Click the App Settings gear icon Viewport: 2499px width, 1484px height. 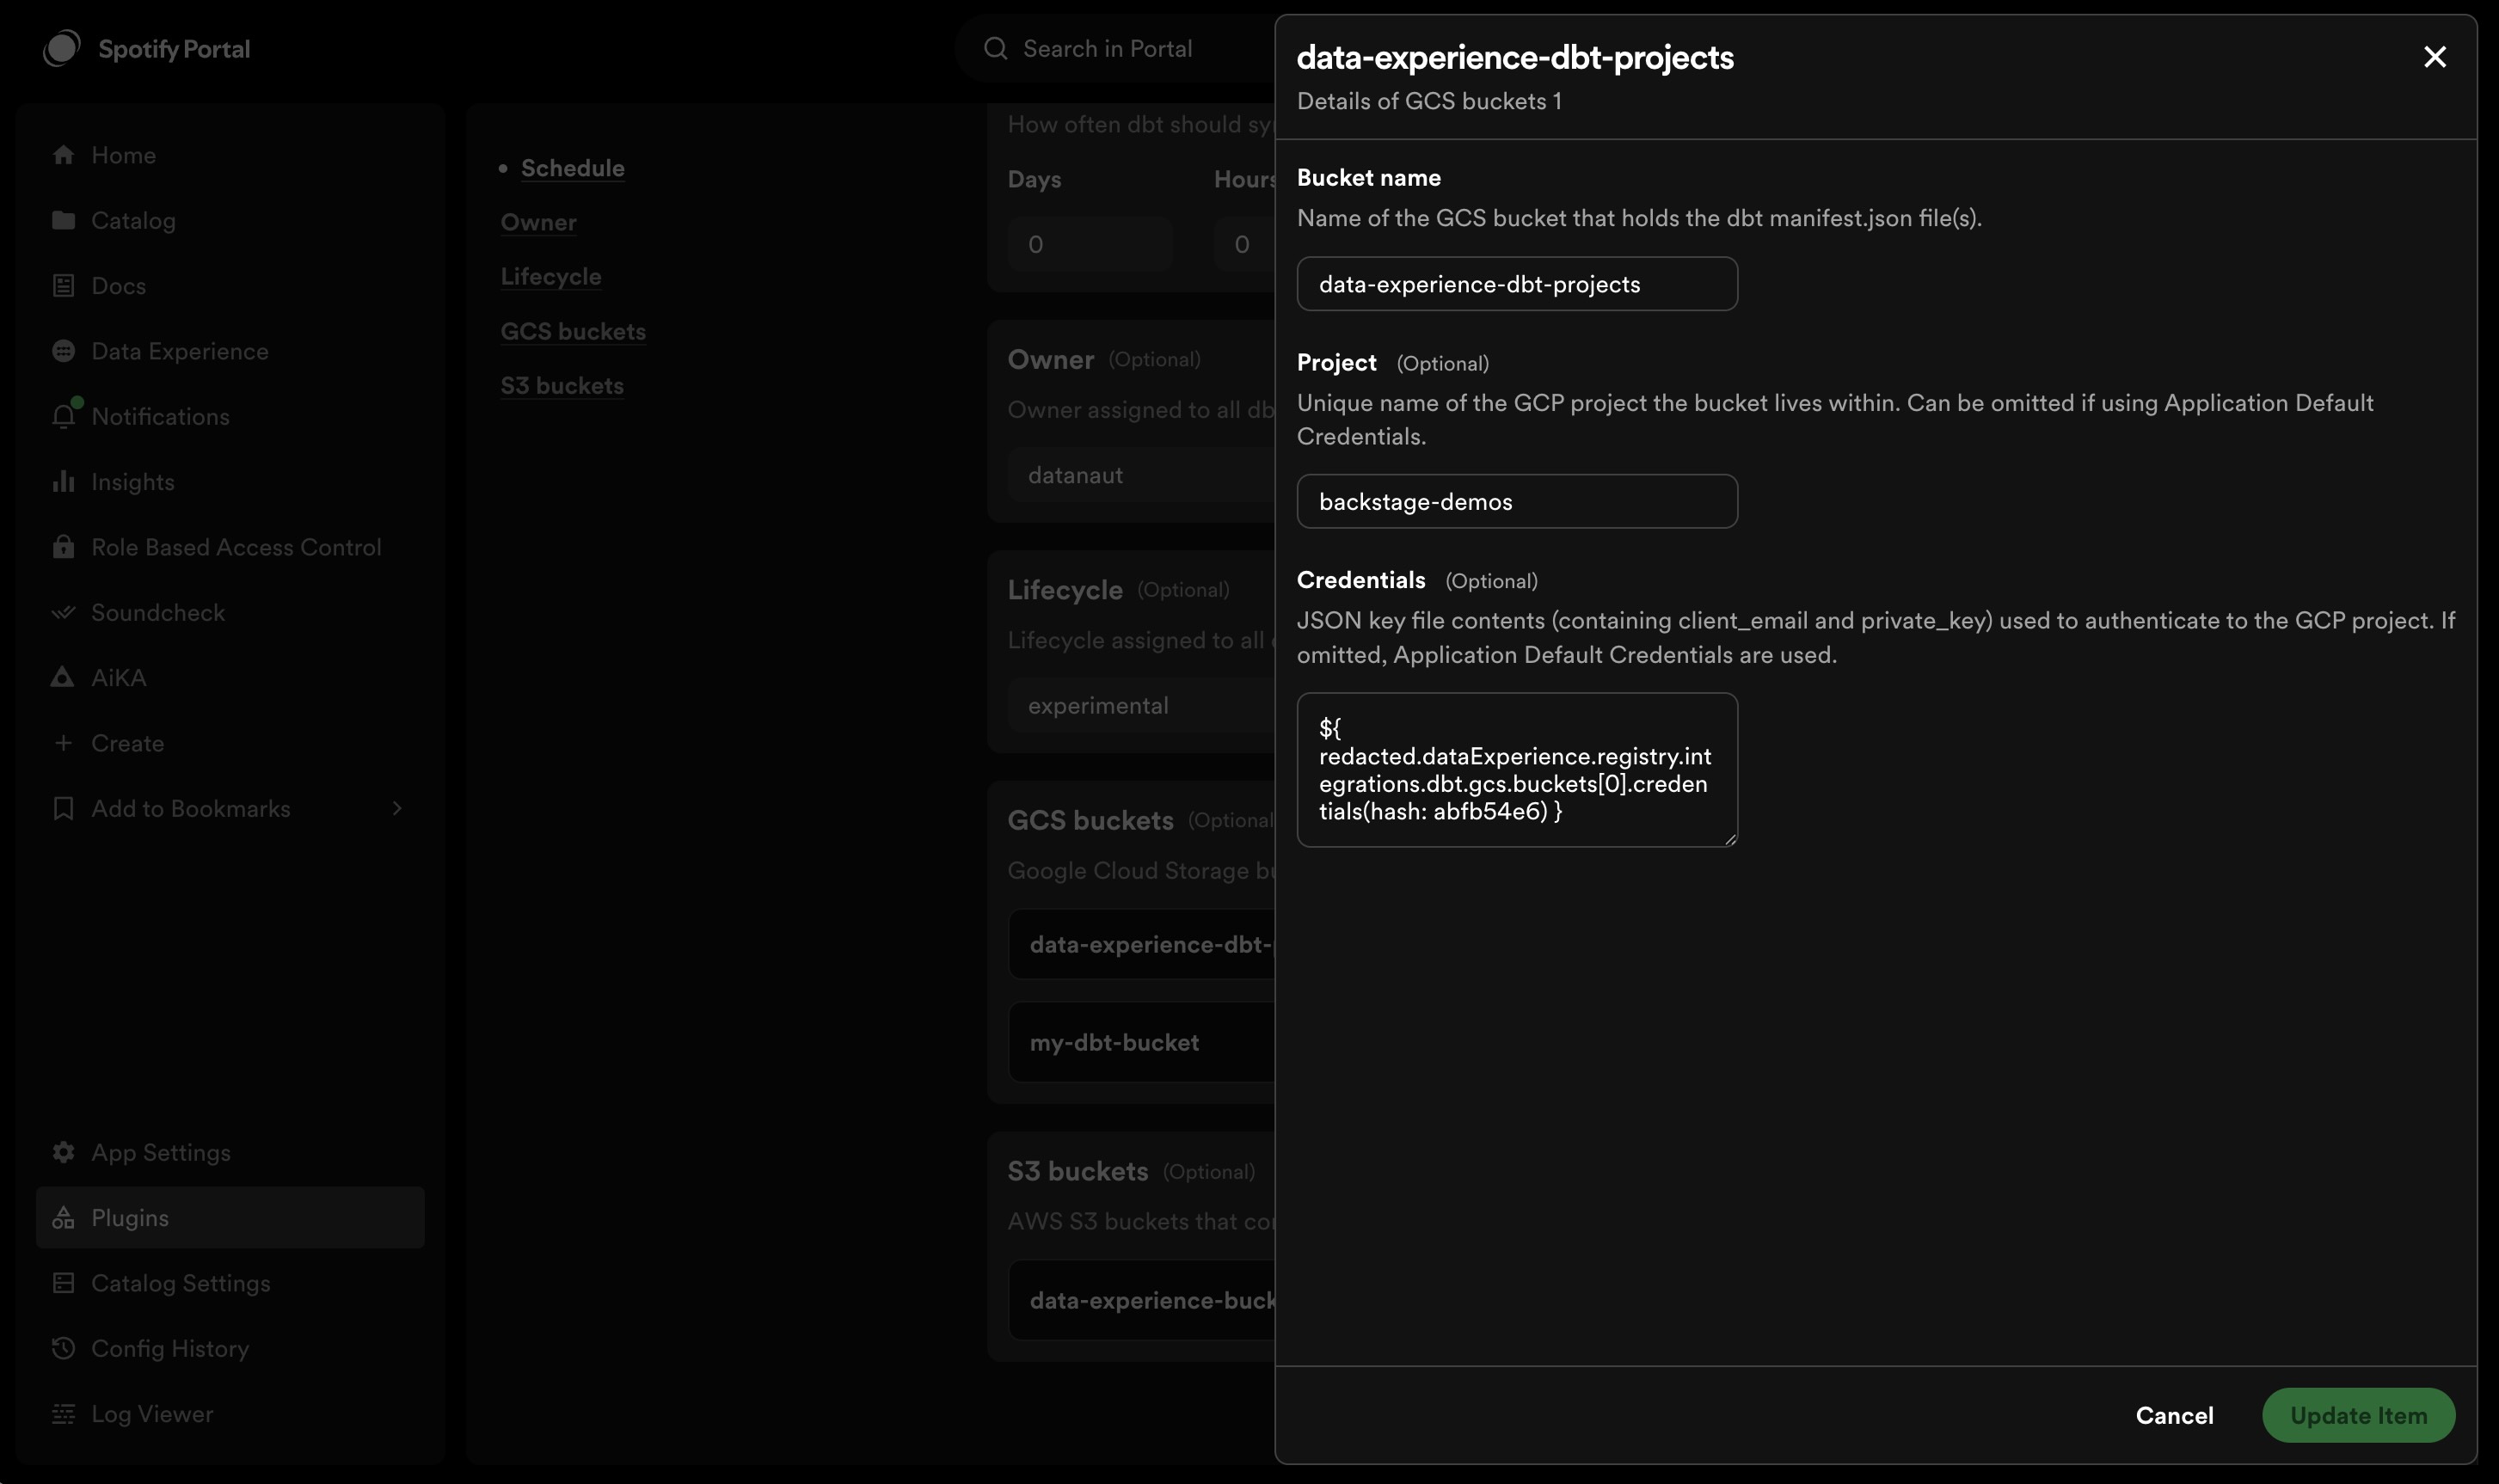63,1152
